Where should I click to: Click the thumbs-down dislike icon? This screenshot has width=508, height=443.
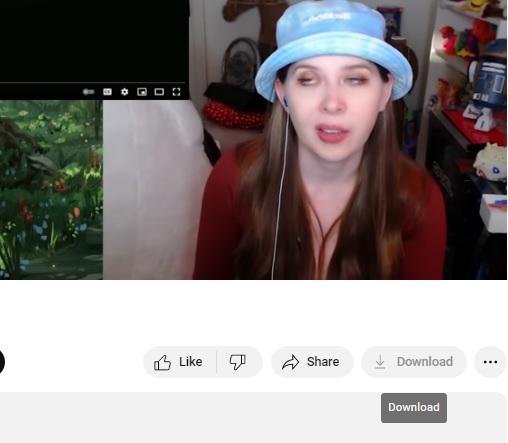(238, 362)
